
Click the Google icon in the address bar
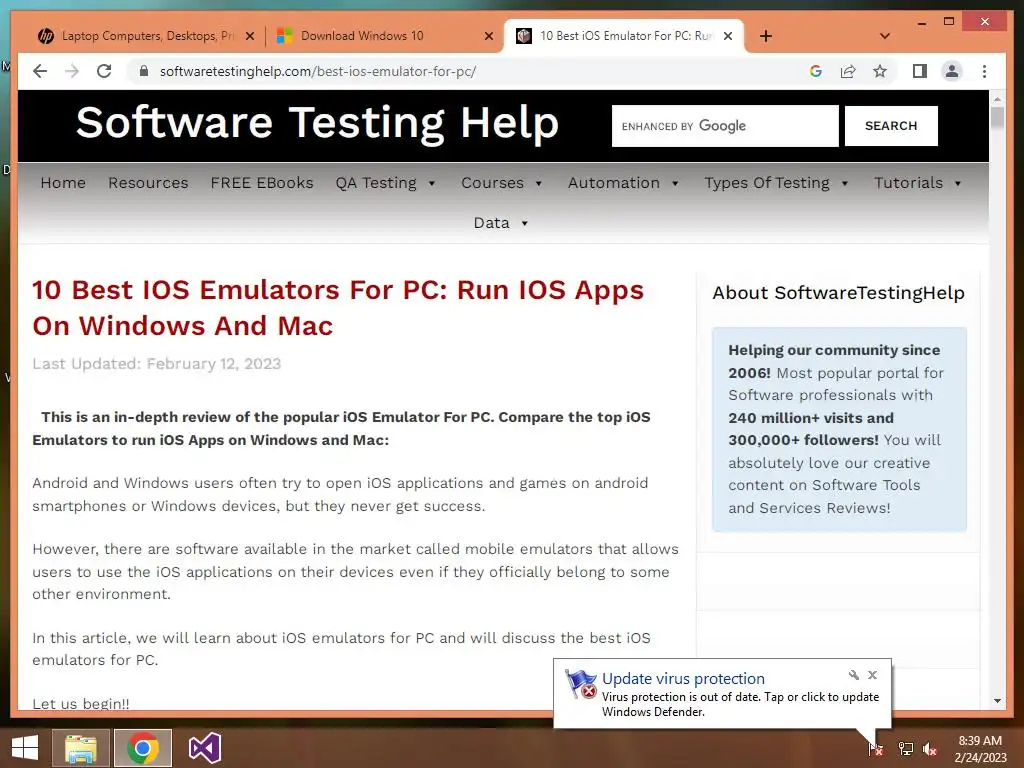[816, 71]
